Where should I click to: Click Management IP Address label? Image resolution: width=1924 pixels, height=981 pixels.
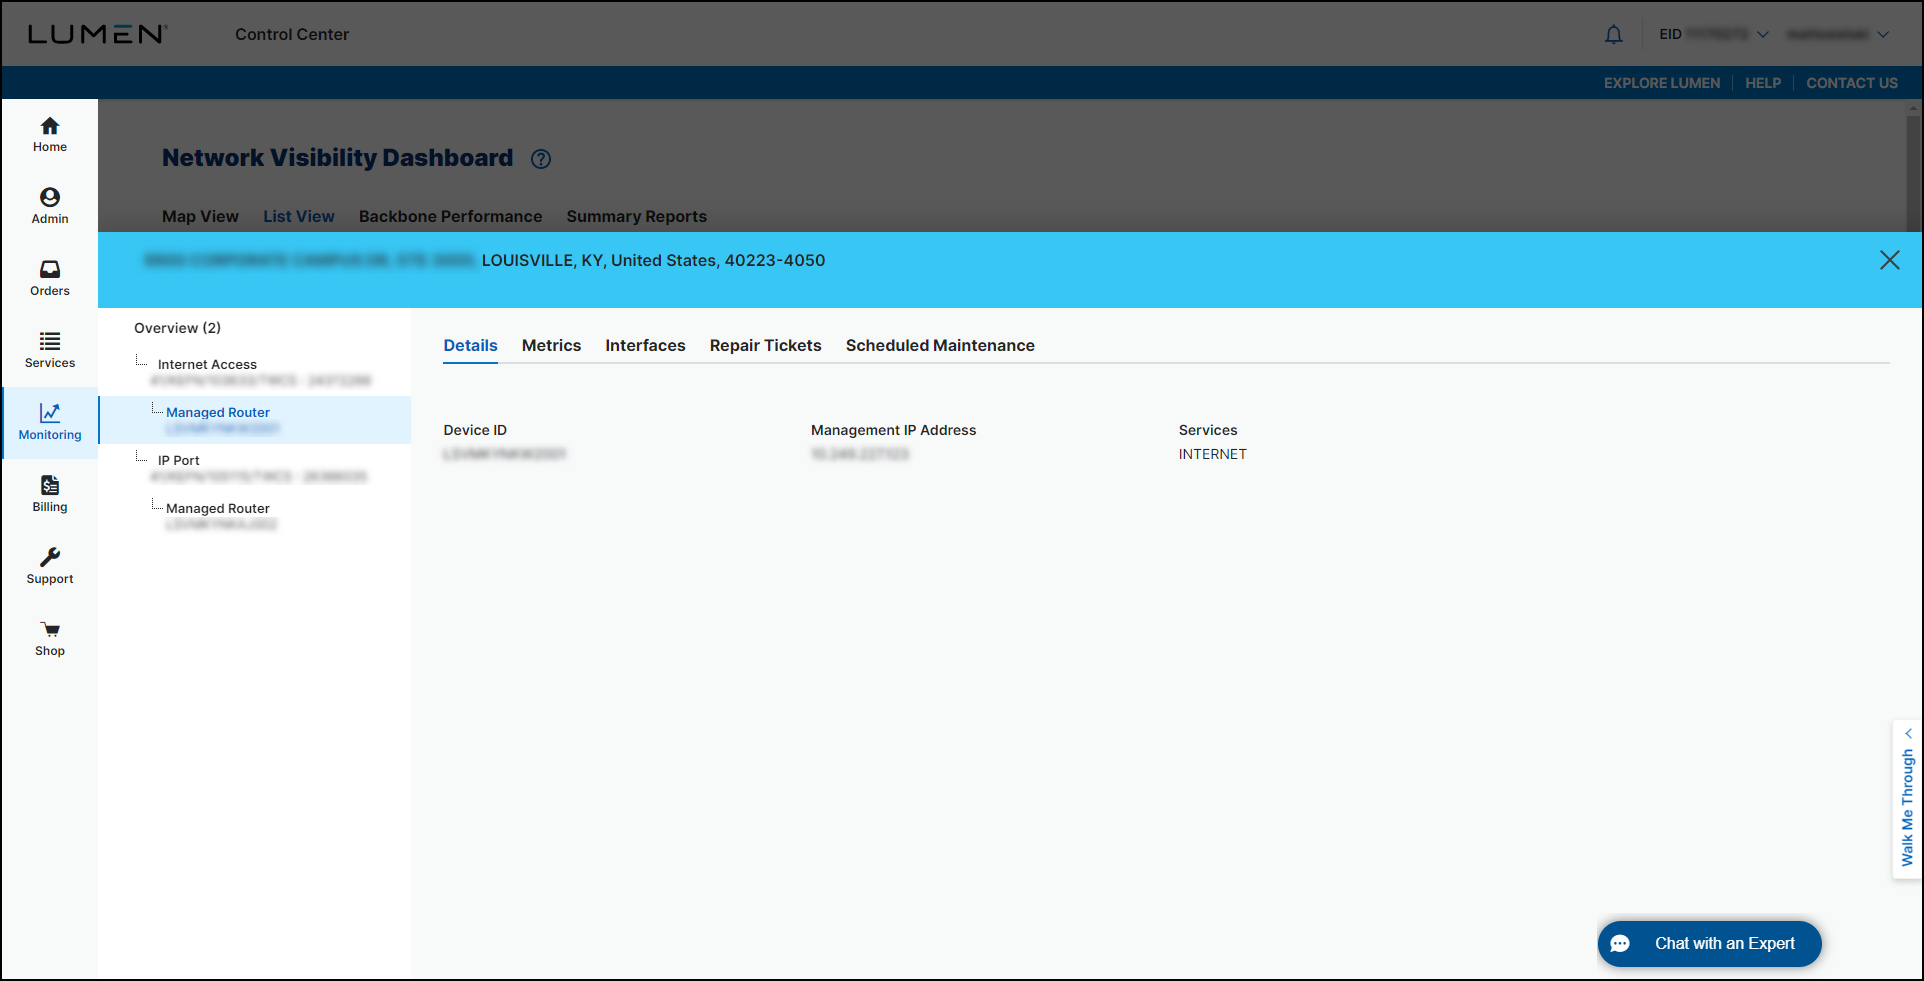(x=894, y=430)
